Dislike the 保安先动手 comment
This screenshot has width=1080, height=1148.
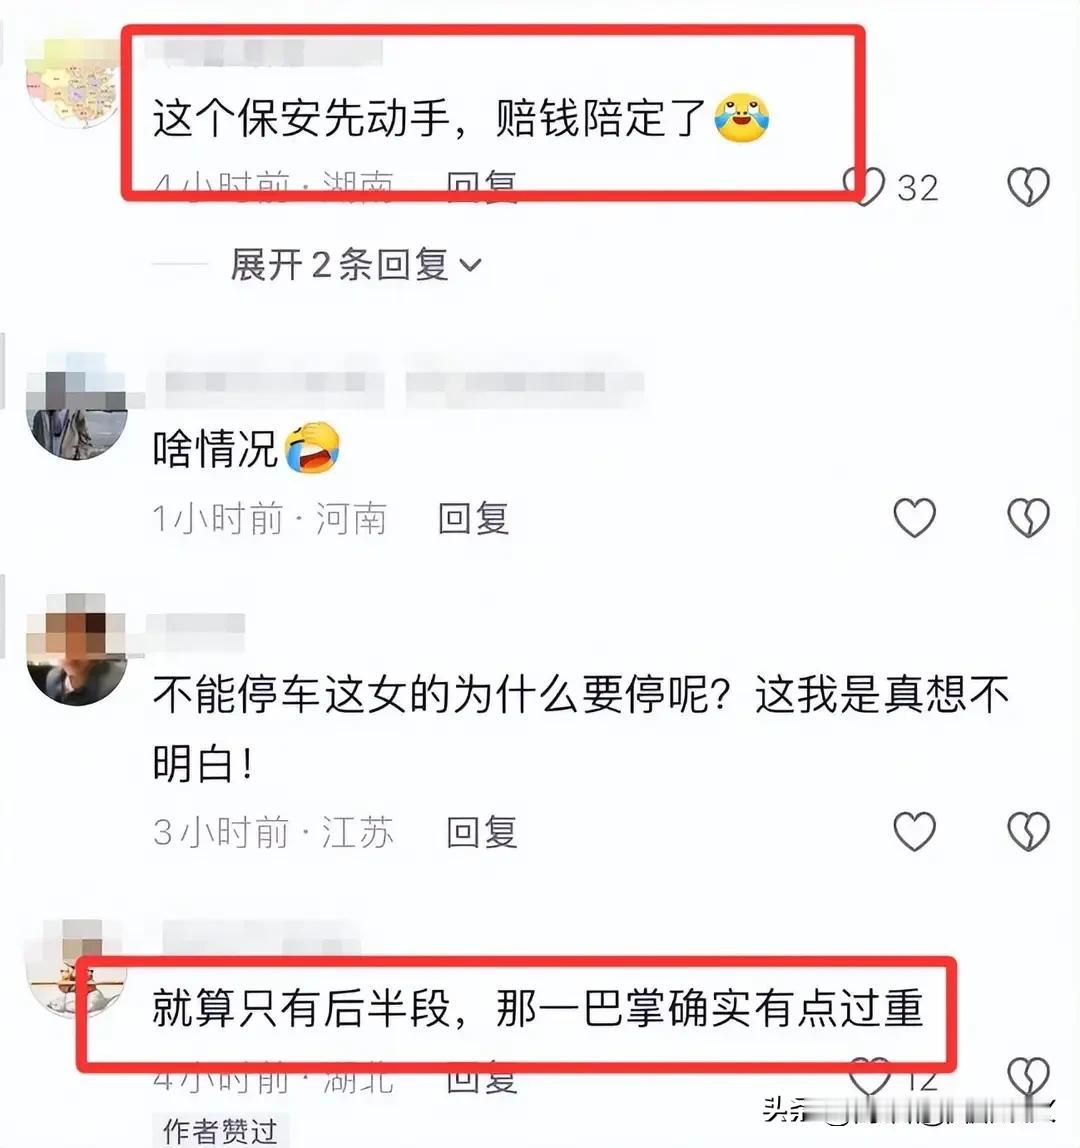click(x=1029, y=187)
